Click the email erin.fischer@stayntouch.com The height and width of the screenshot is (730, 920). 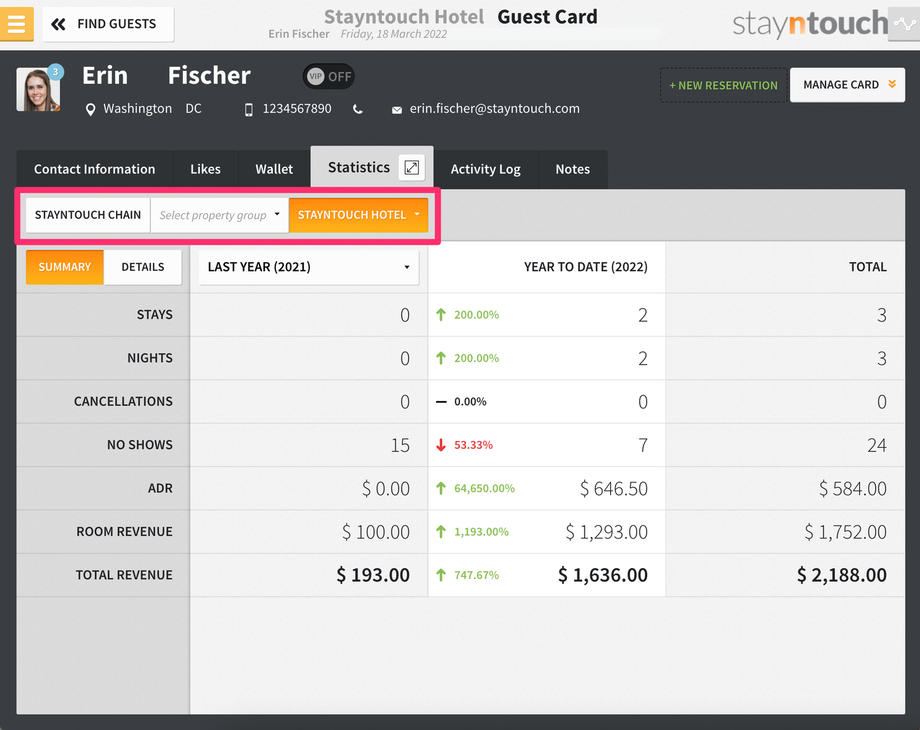(495, 109)
